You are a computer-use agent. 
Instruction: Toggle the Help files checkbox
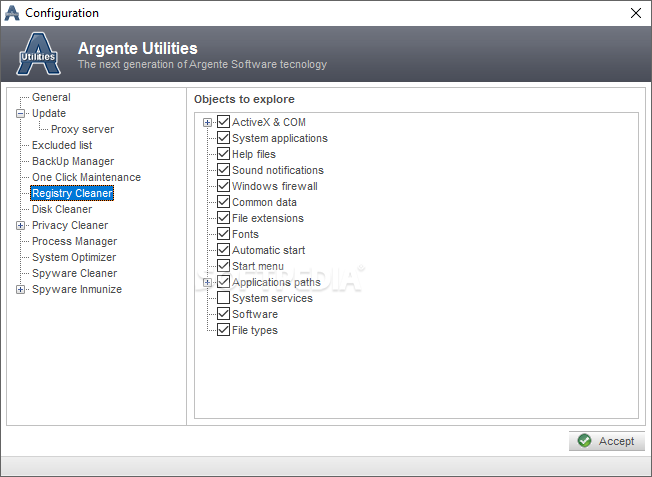pos(223,154)
